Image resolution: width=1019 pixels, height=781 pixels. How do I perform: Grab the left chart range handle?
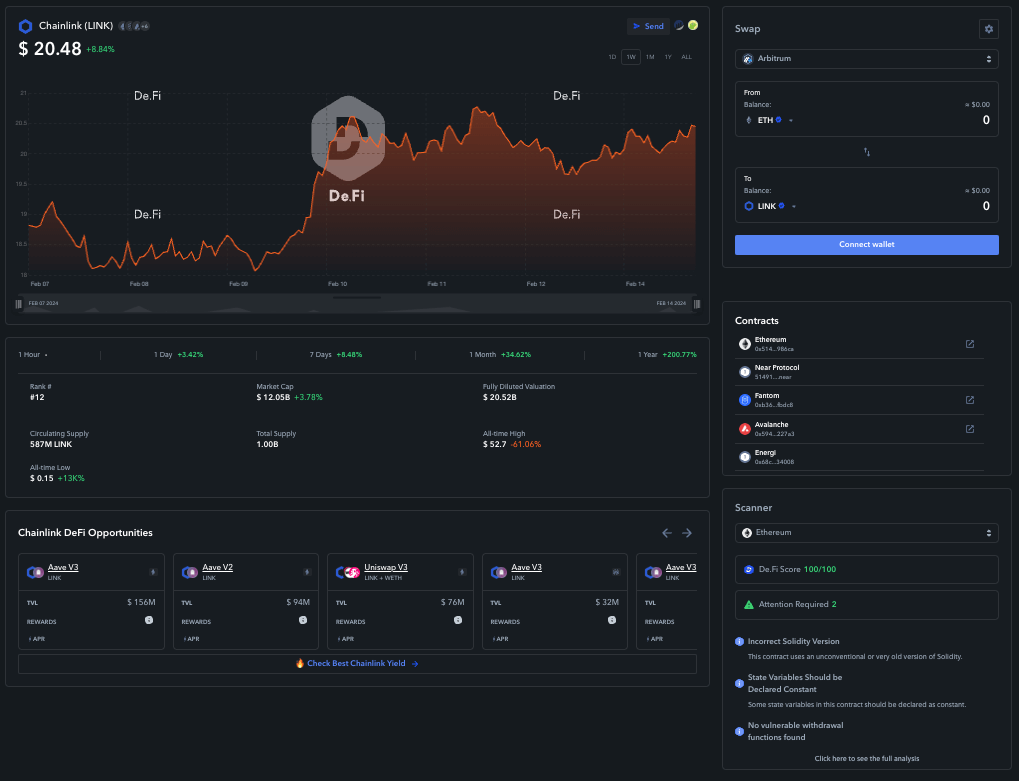18,303
